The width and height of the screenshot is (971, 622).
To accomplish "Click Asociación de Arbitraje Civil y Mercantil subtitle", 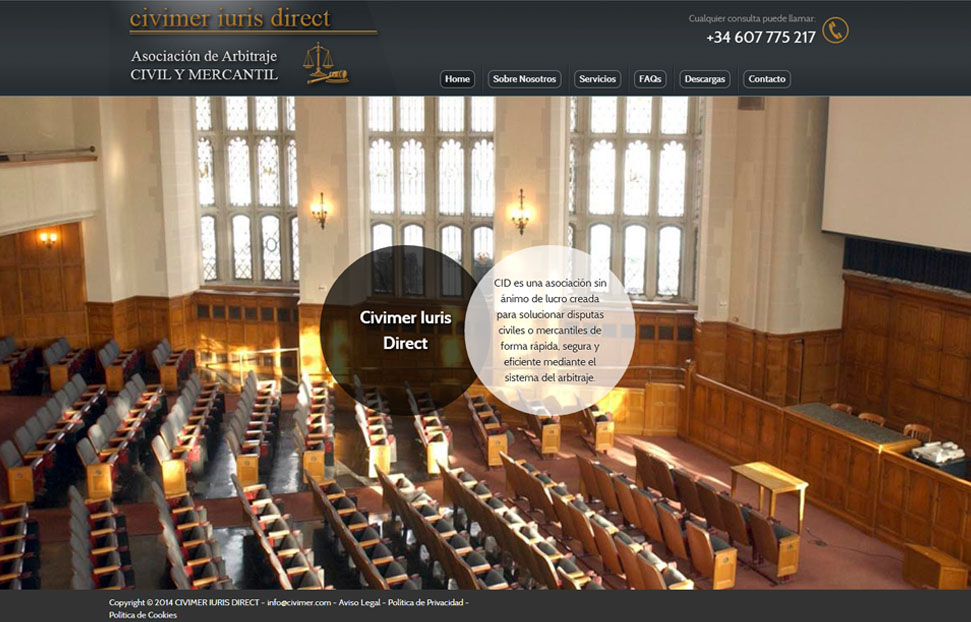I will (x=204, y=65).
